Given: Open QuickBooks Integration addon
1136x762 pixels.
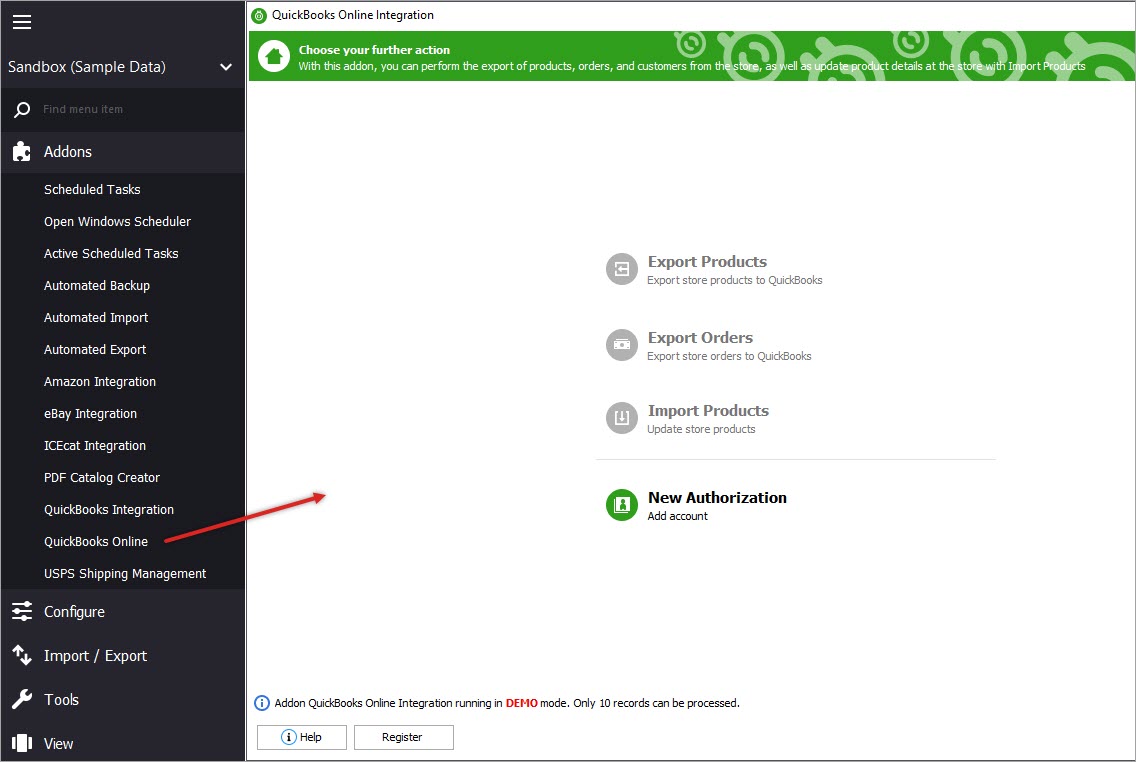Looking at the screenshot, I should tap(109, 509).
